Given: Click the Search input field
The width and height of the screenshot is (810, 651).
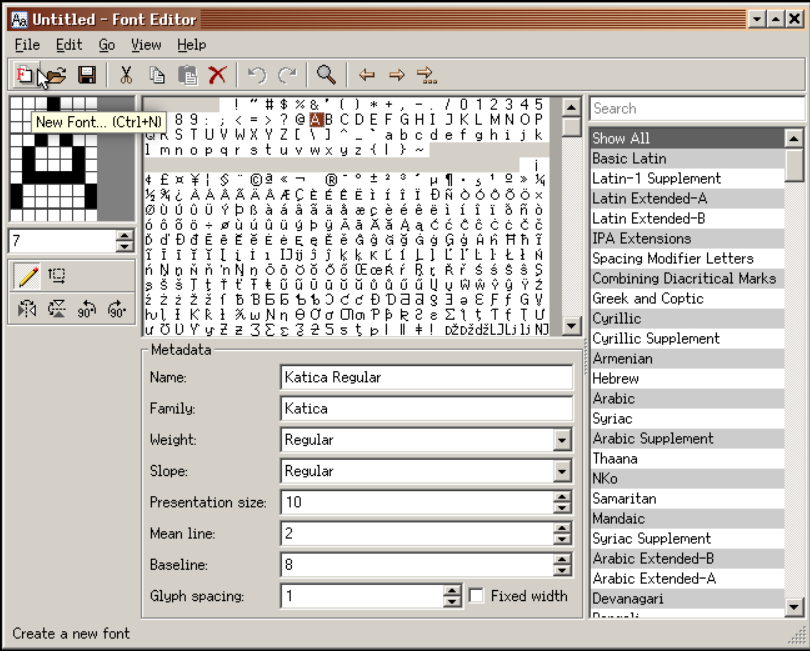Looking at the screenshot, I should (x=696, y=108).
